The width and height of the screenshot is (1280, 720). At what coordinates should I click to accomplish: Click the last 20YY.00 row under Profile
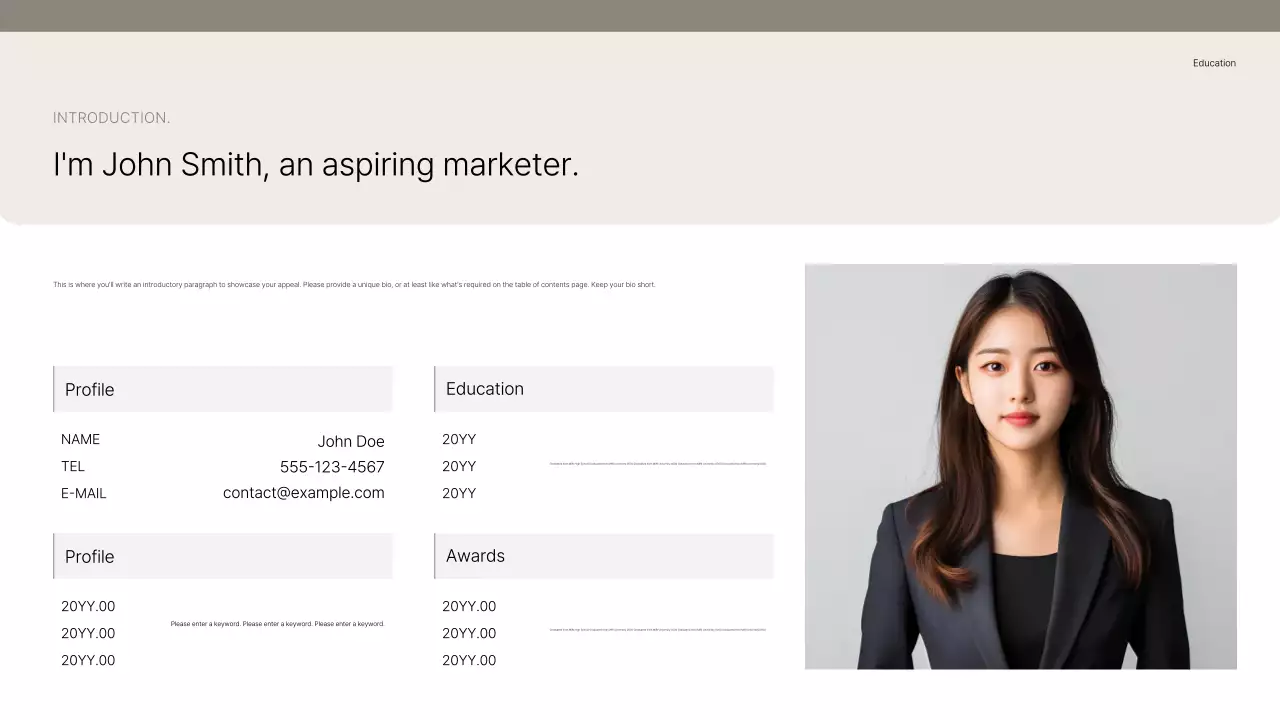coord(88,660)
